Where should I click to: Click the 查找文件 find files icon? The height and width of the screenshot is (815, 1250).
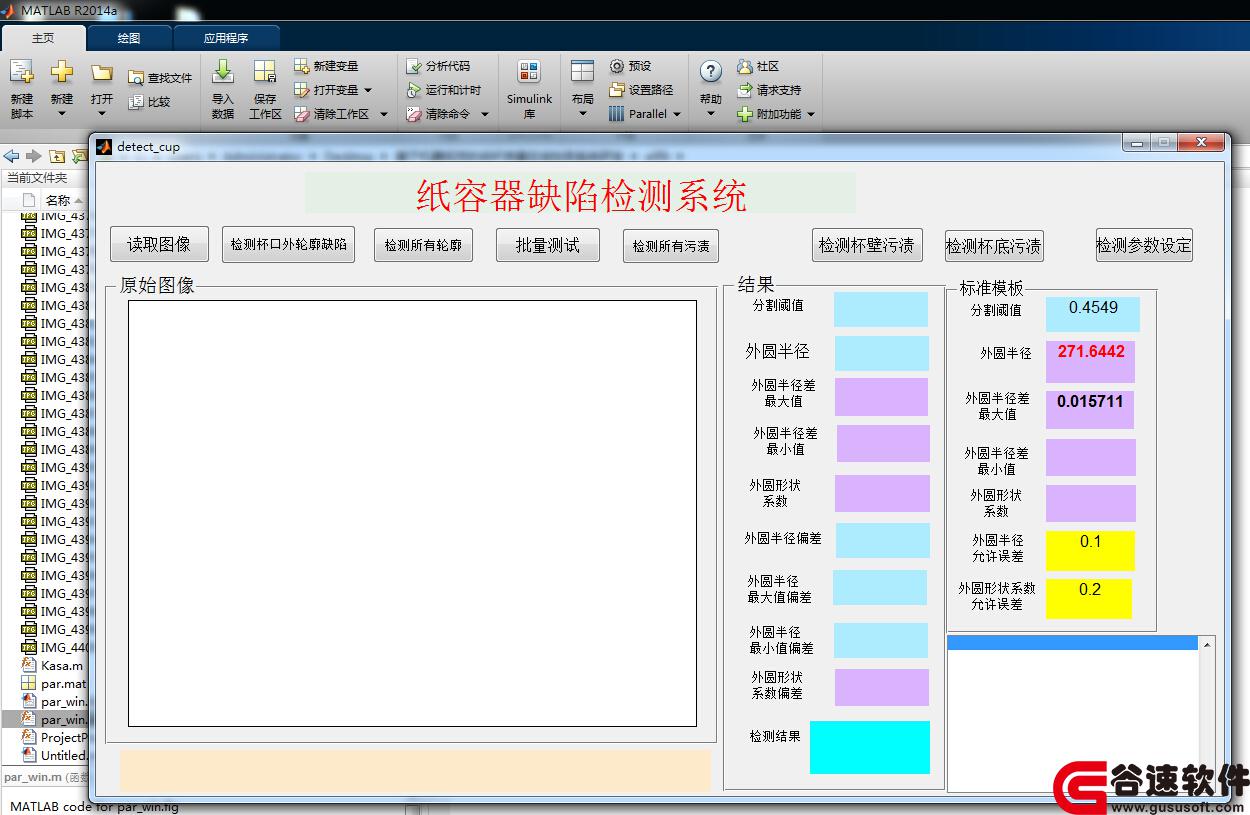136,78
